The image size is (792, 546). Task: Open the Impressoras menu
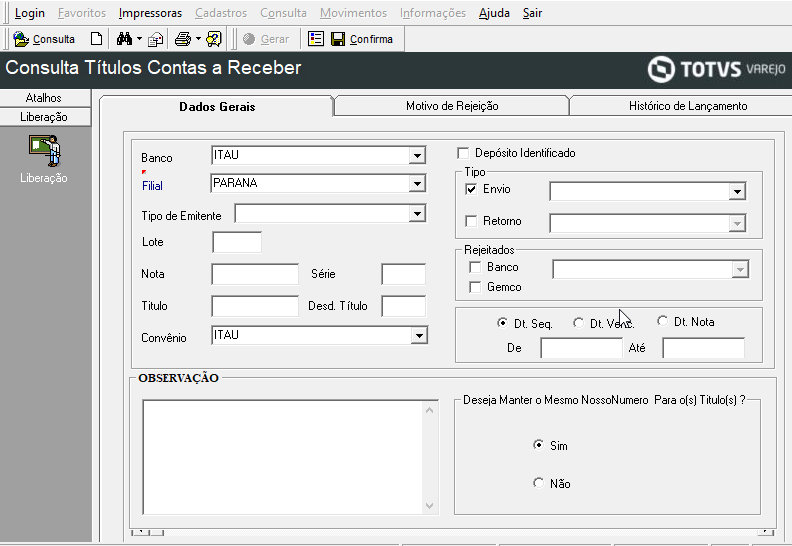click(x=151, y=13)
